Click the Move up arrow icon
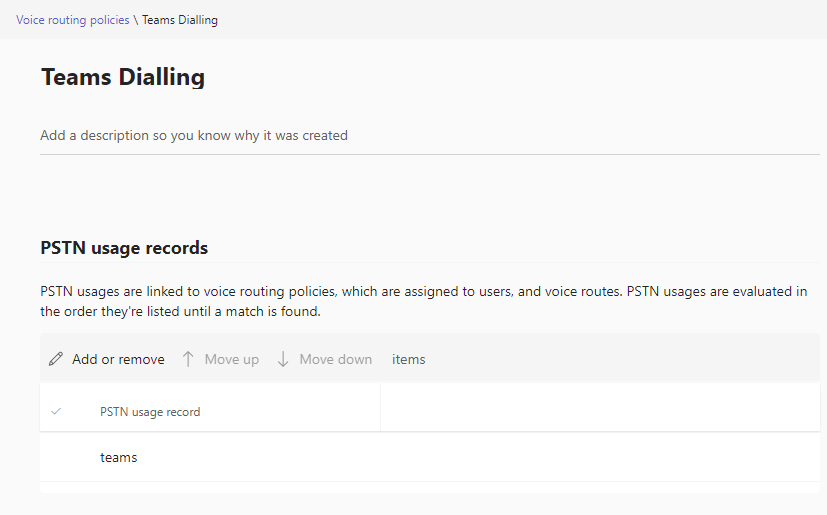Viewport: 827px width, 515px height. (188, 359)
